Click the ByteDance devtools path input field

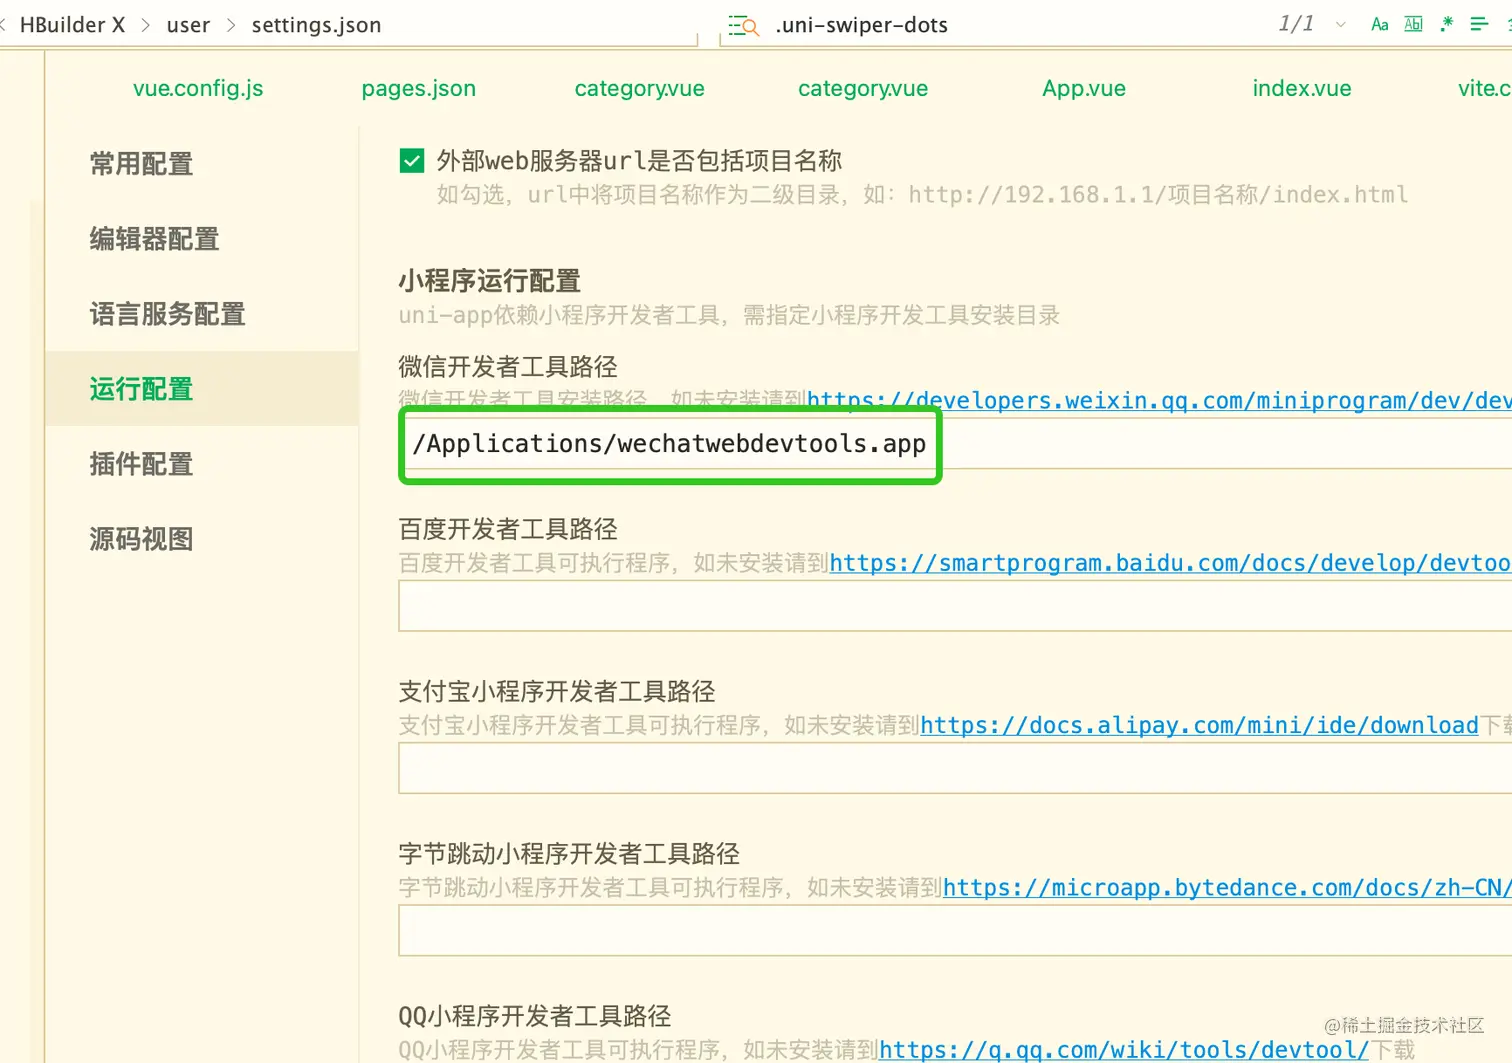click(955, 930)
